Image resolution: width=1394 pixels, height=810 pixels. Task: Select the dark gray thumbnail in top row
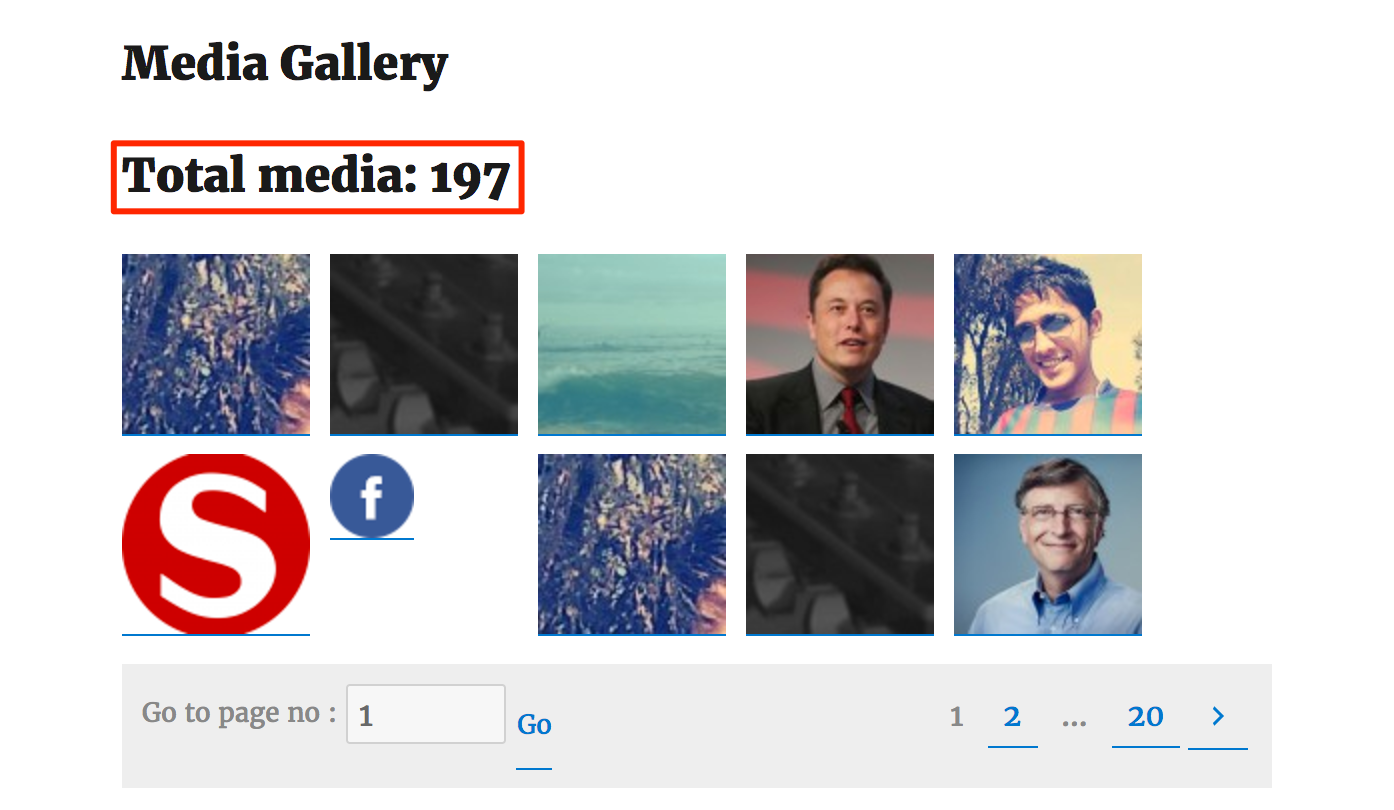pyautogui.click(x=423, y=344)
